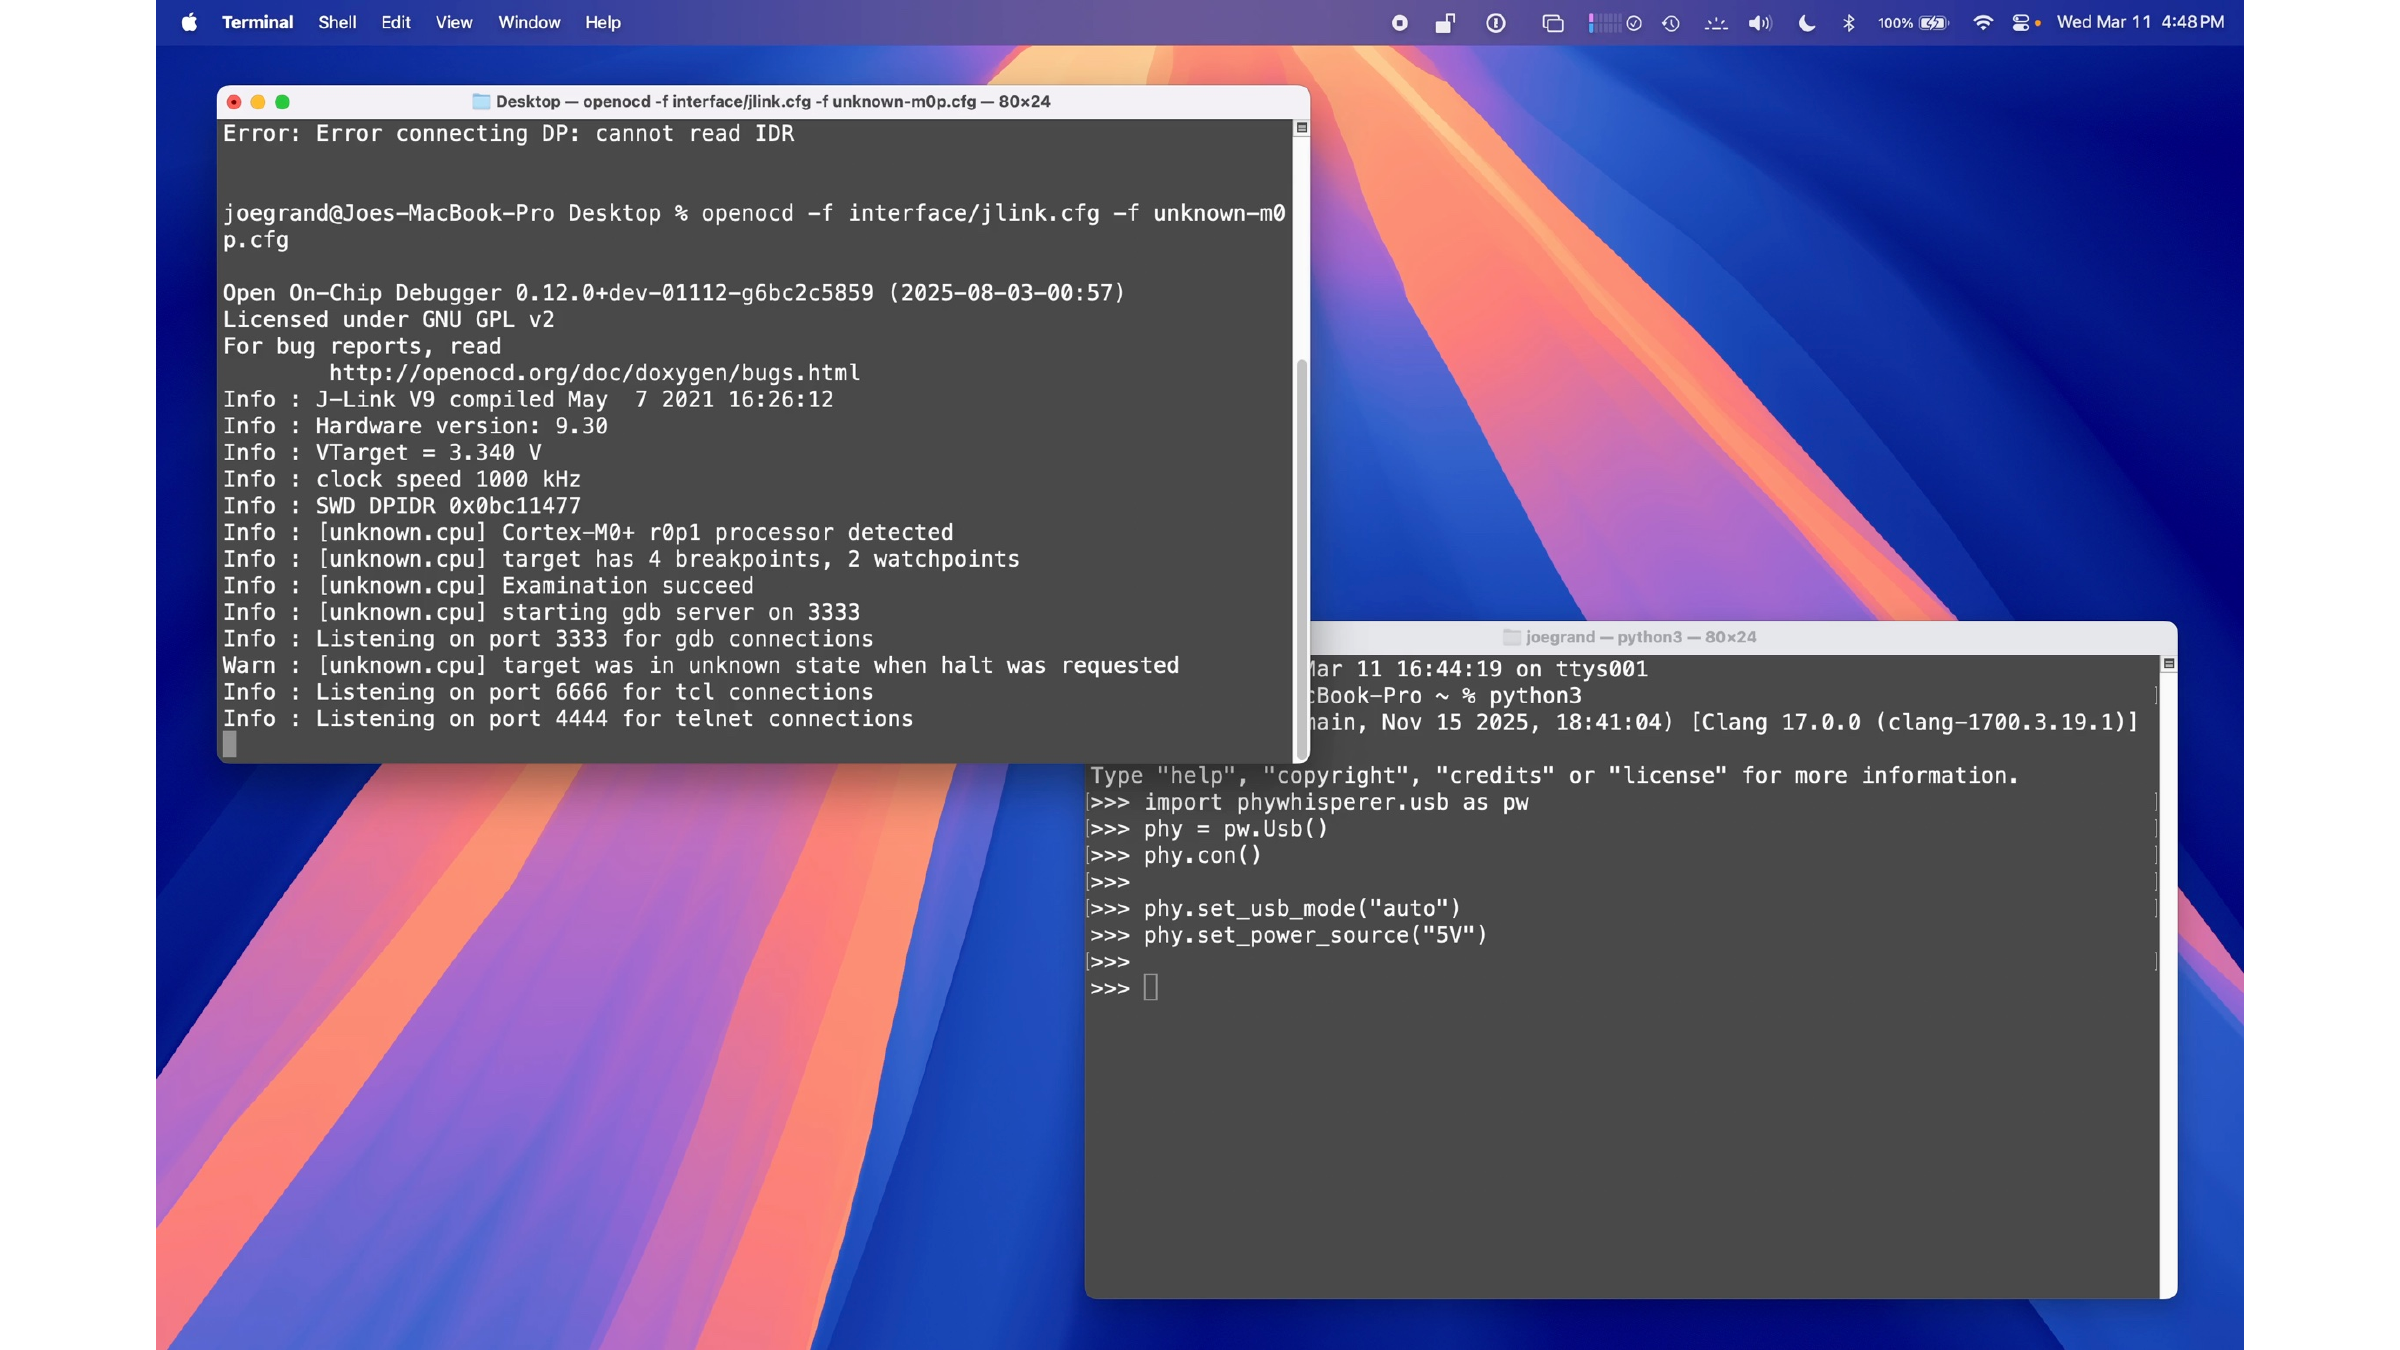Click the date and time clock
This screenshot has height=1350, width=2400.
click(2140, 22)
